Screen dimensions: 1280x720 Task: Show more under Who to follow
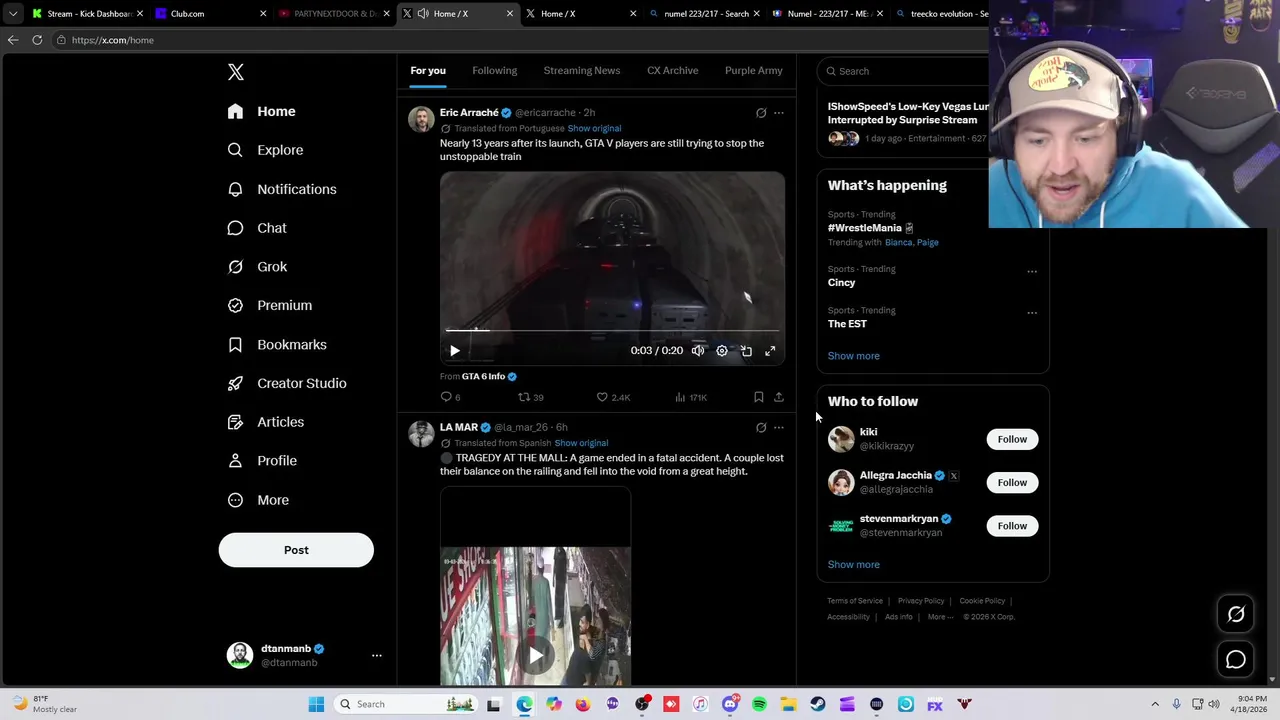click(x=854, y=565)
